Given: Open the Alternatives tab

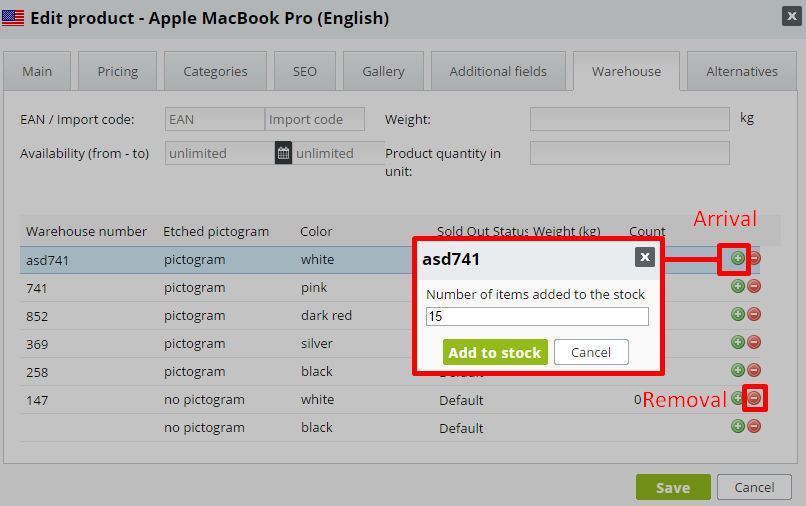Looking at the screenshot, I should click(742, 71).
